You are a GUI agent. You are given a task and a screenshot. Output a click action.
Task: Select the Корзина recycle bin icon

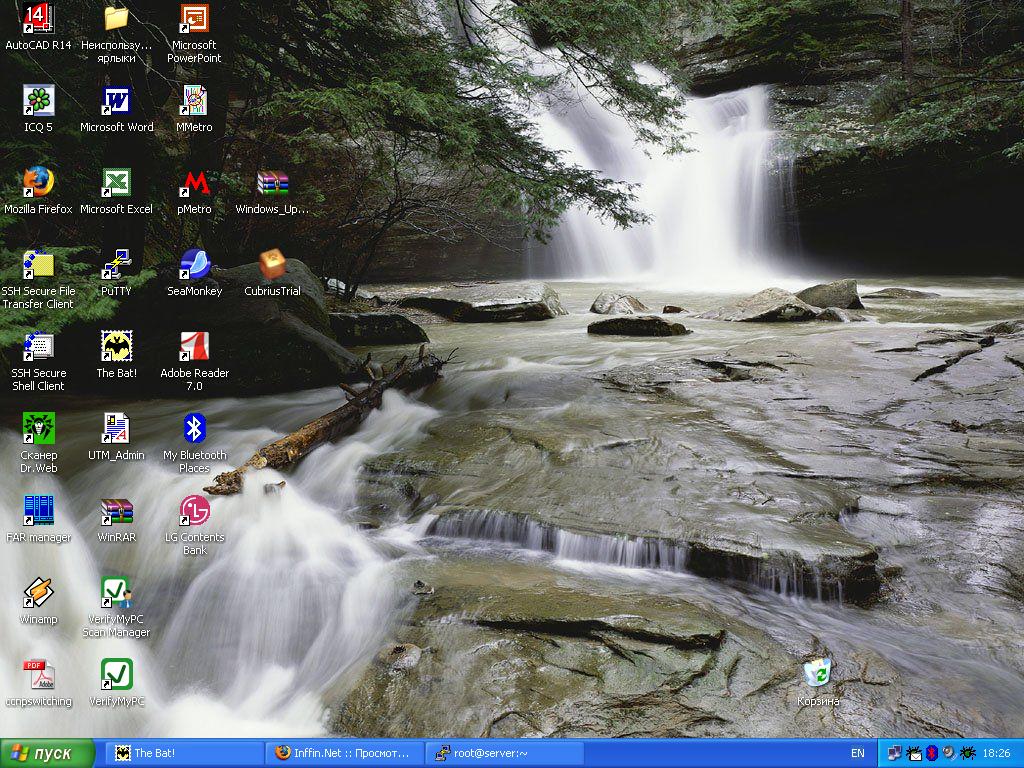pos(818,683)
